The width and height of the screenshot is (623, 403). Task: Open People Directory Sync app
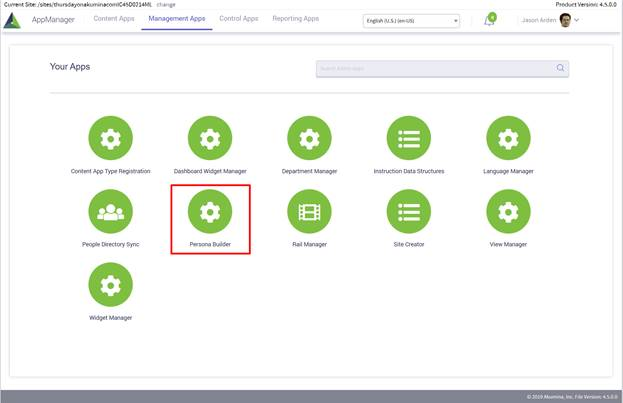[x=111, y=211]
